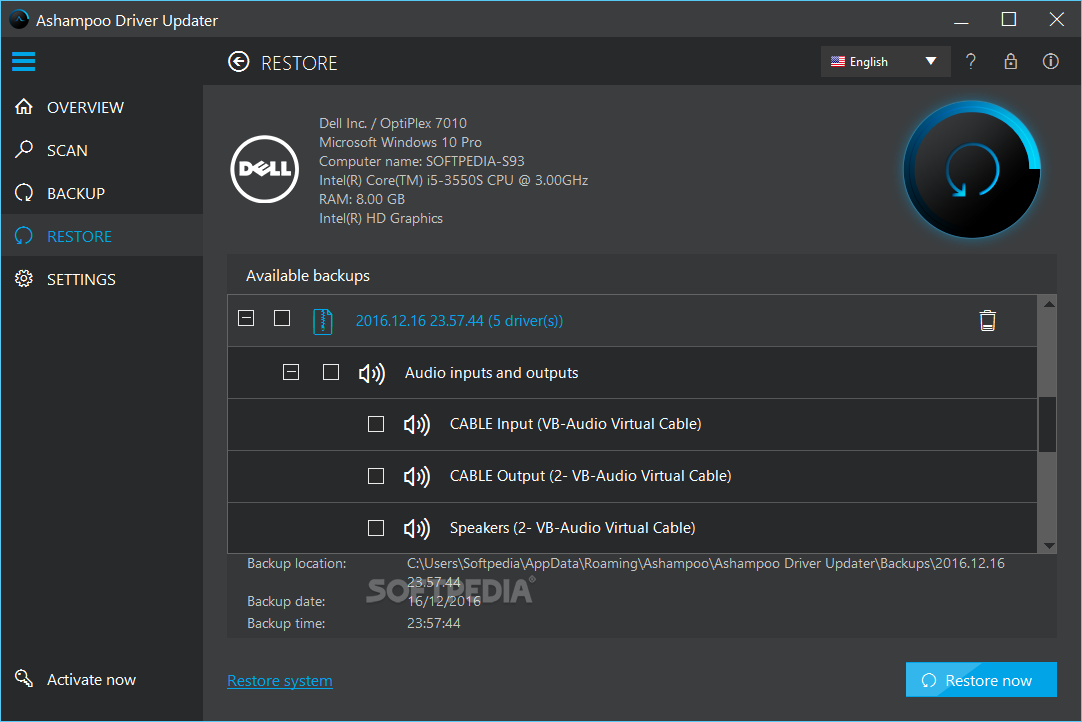The height and width of the screenshot is (722, 1082).
Task: Go to OVERVIEW in sidebar
Action: pos(86,108)
